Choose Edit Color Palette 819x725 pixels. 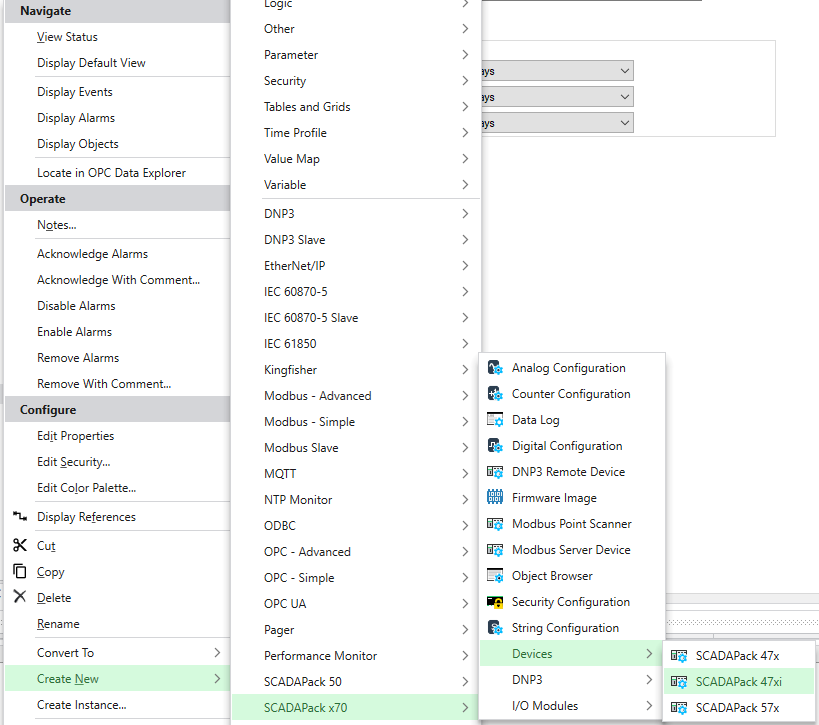(87, 488)
